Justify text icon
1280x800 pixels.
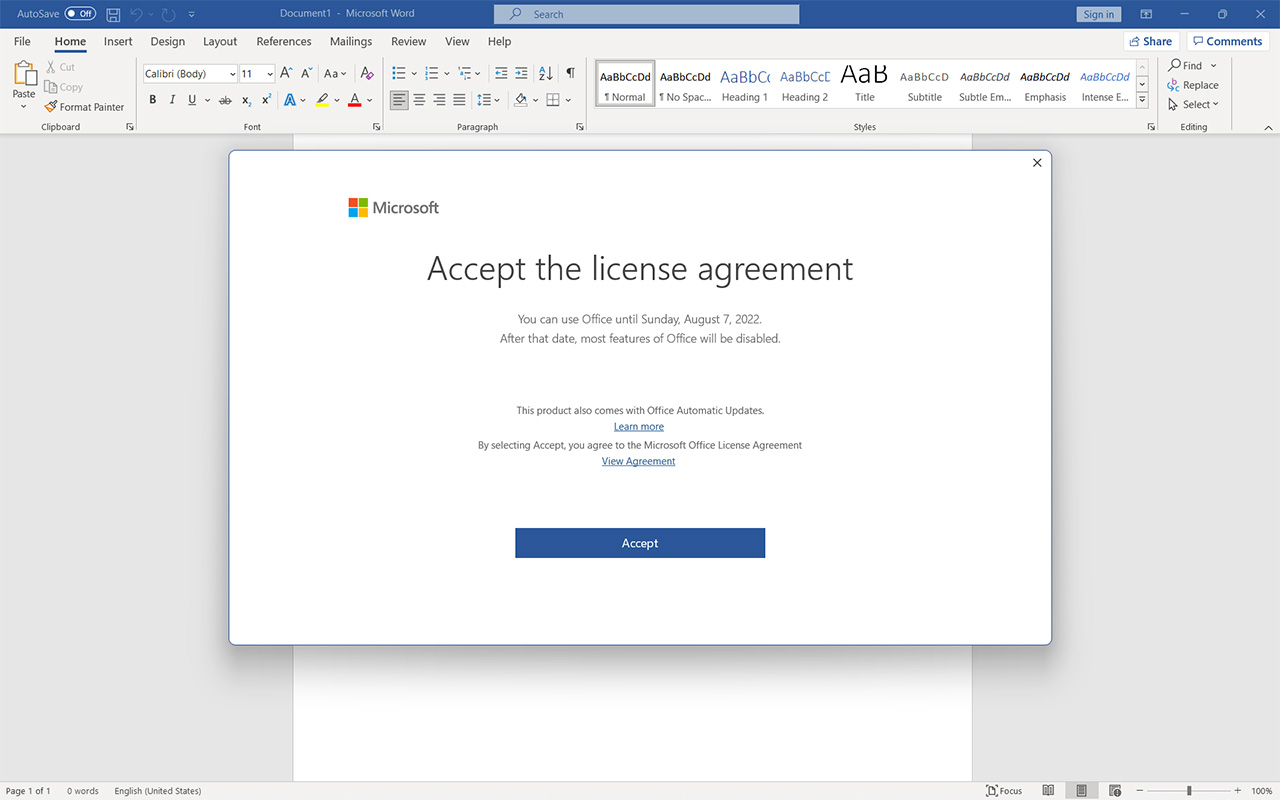(x=459, y=100)
